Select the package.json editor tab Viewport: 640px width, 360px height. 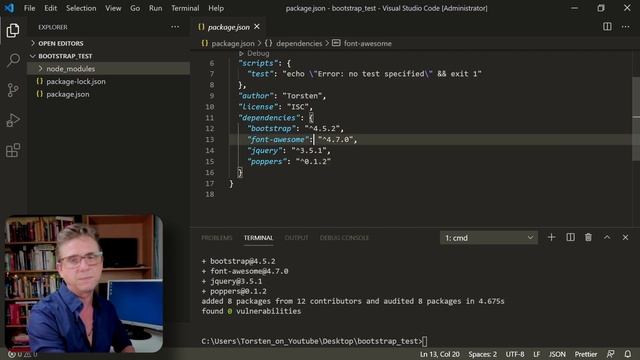[229, 27]
